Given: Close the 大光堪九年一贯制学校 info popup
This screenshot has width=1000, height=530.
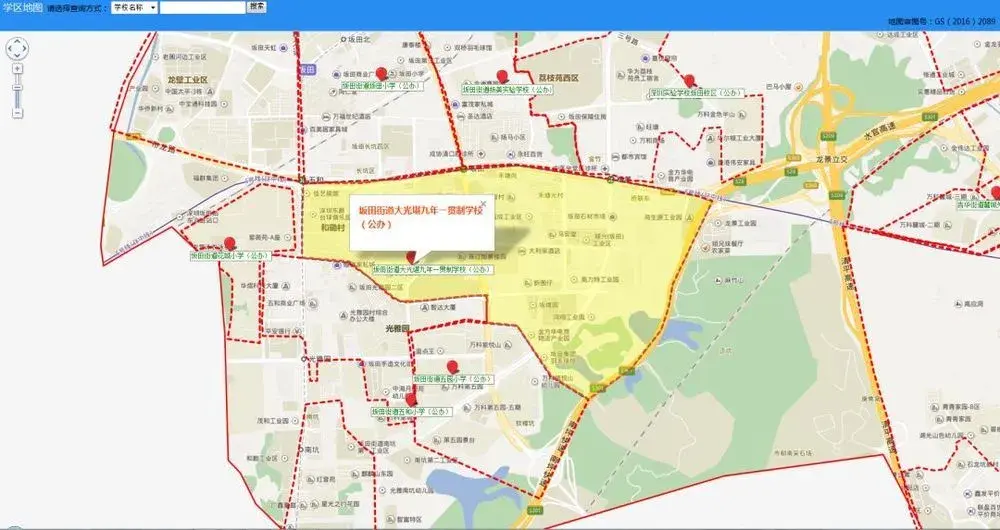Looking at the screenshot, I should point(483,203).
